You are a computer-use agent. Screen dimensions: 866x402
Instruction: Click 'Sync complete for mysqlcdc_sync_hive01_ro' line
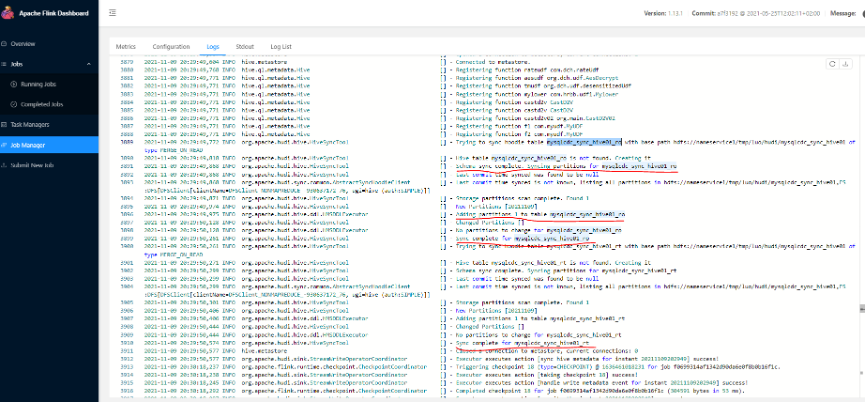coord(521,237)
